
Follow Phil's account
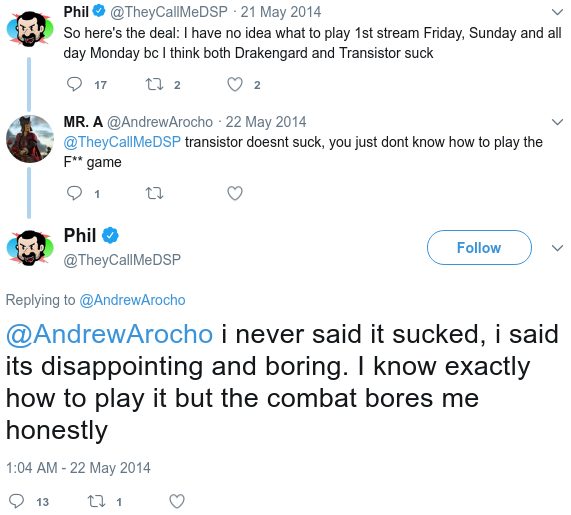(x=479, y=247)
